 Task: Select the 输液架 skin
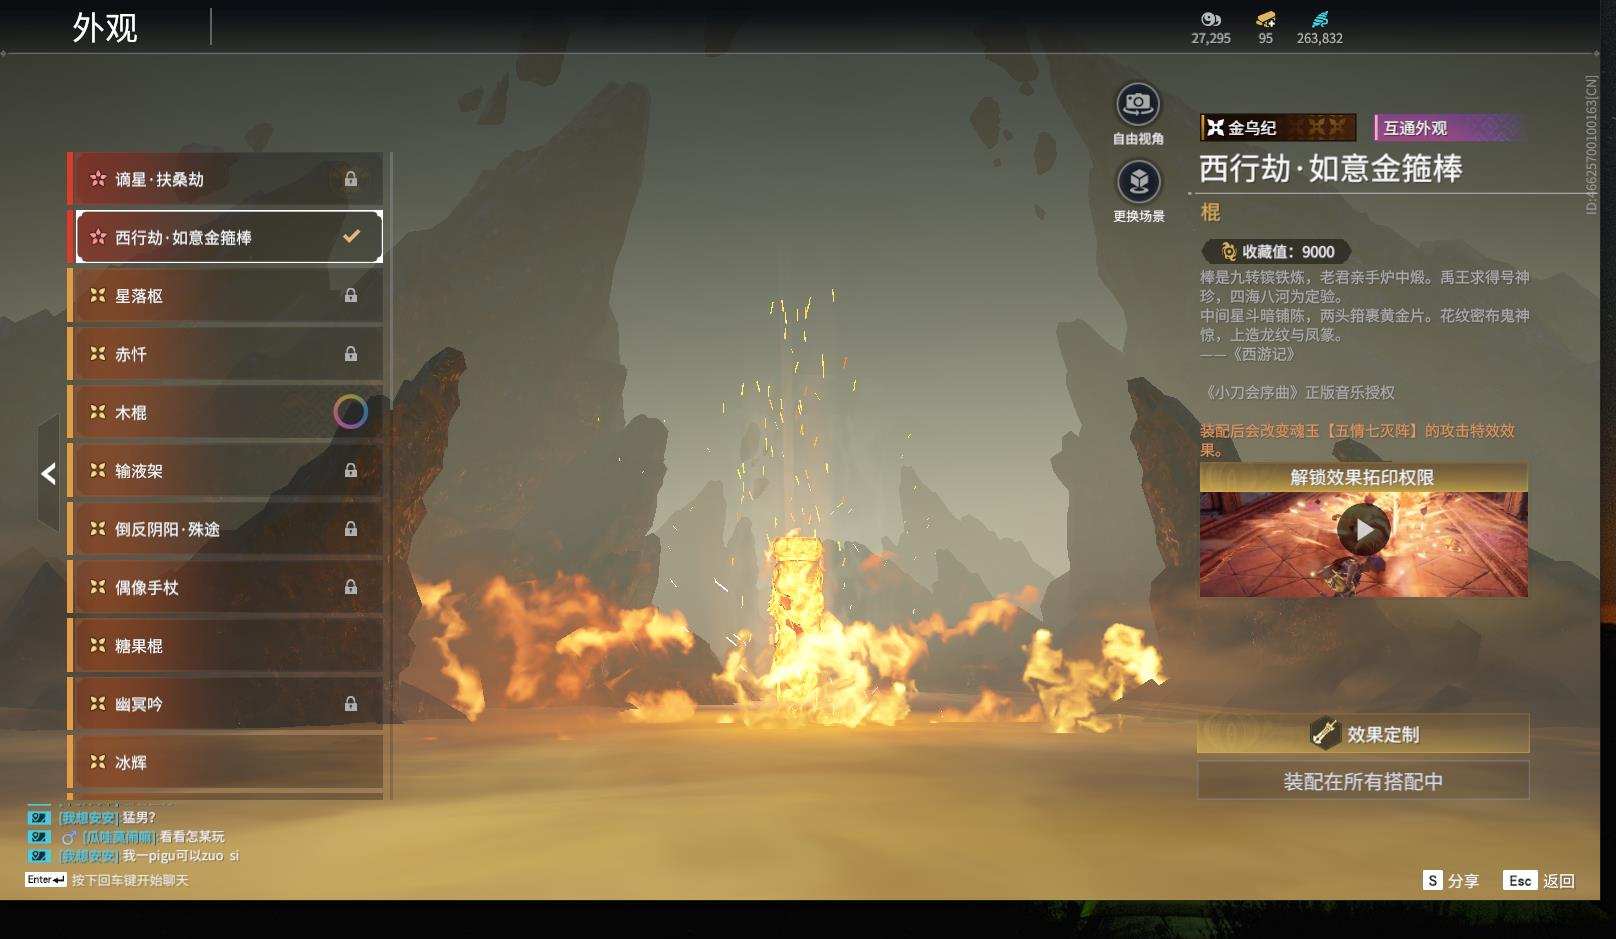(x=225, y=471)
